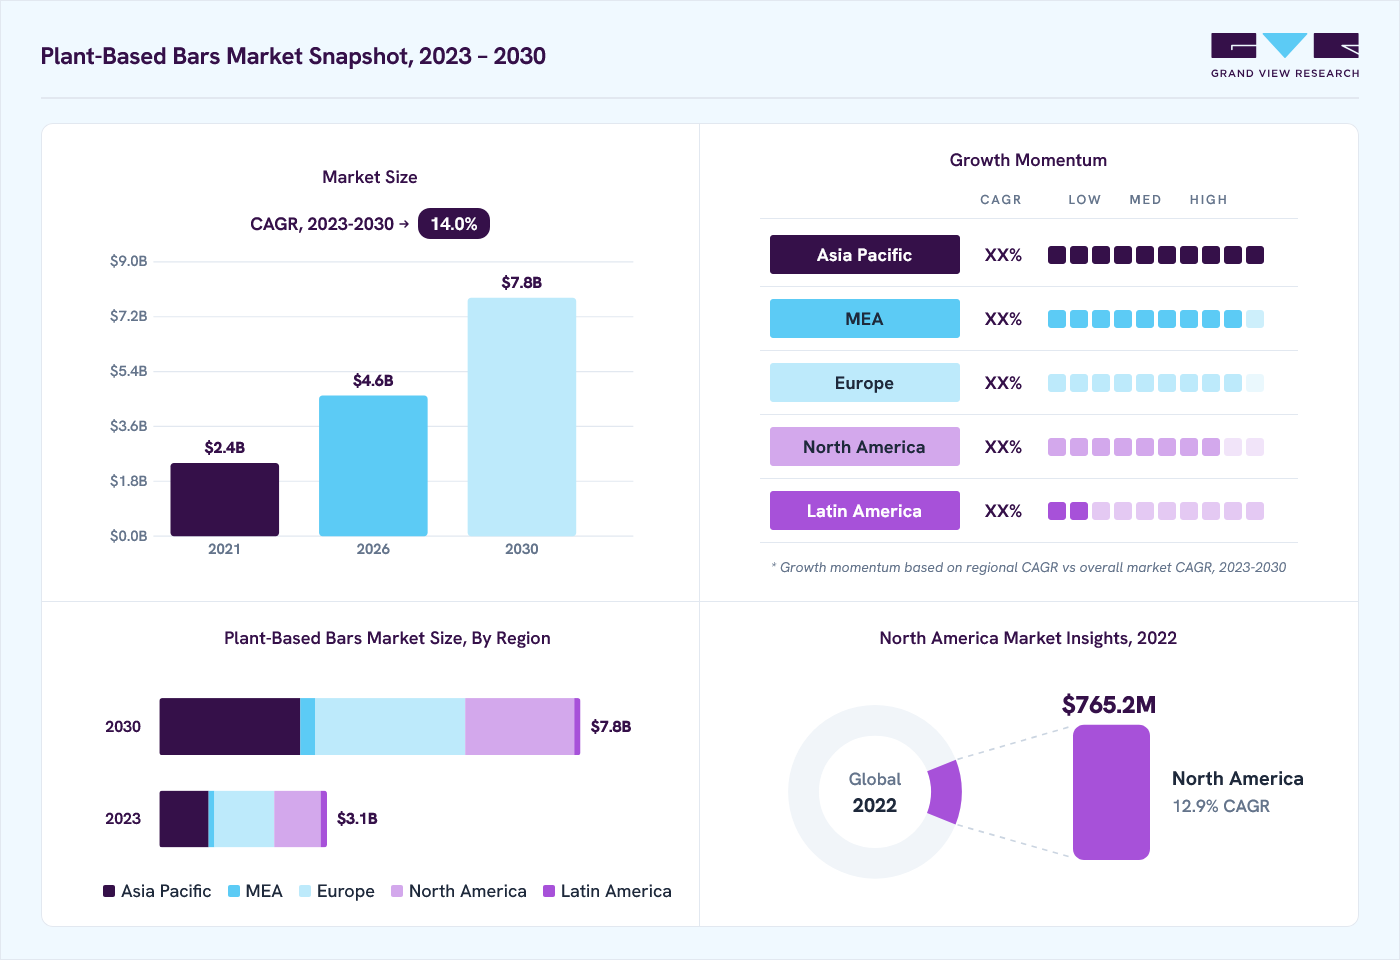Screen dimensions: 1400x960
Task: Select the North America region label
Action: [x=865, y=447]
